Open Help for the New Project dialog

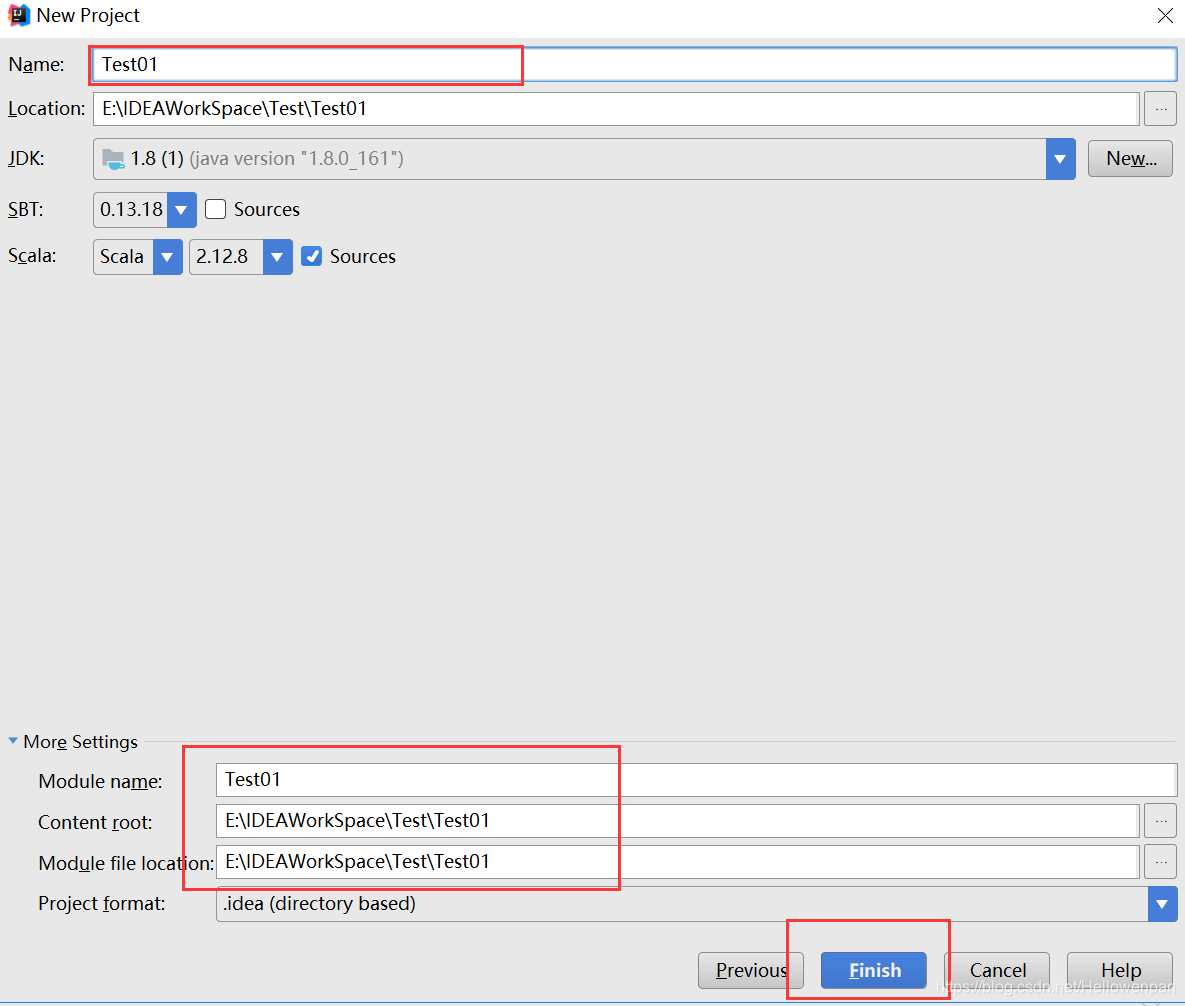coord(1119,970)
